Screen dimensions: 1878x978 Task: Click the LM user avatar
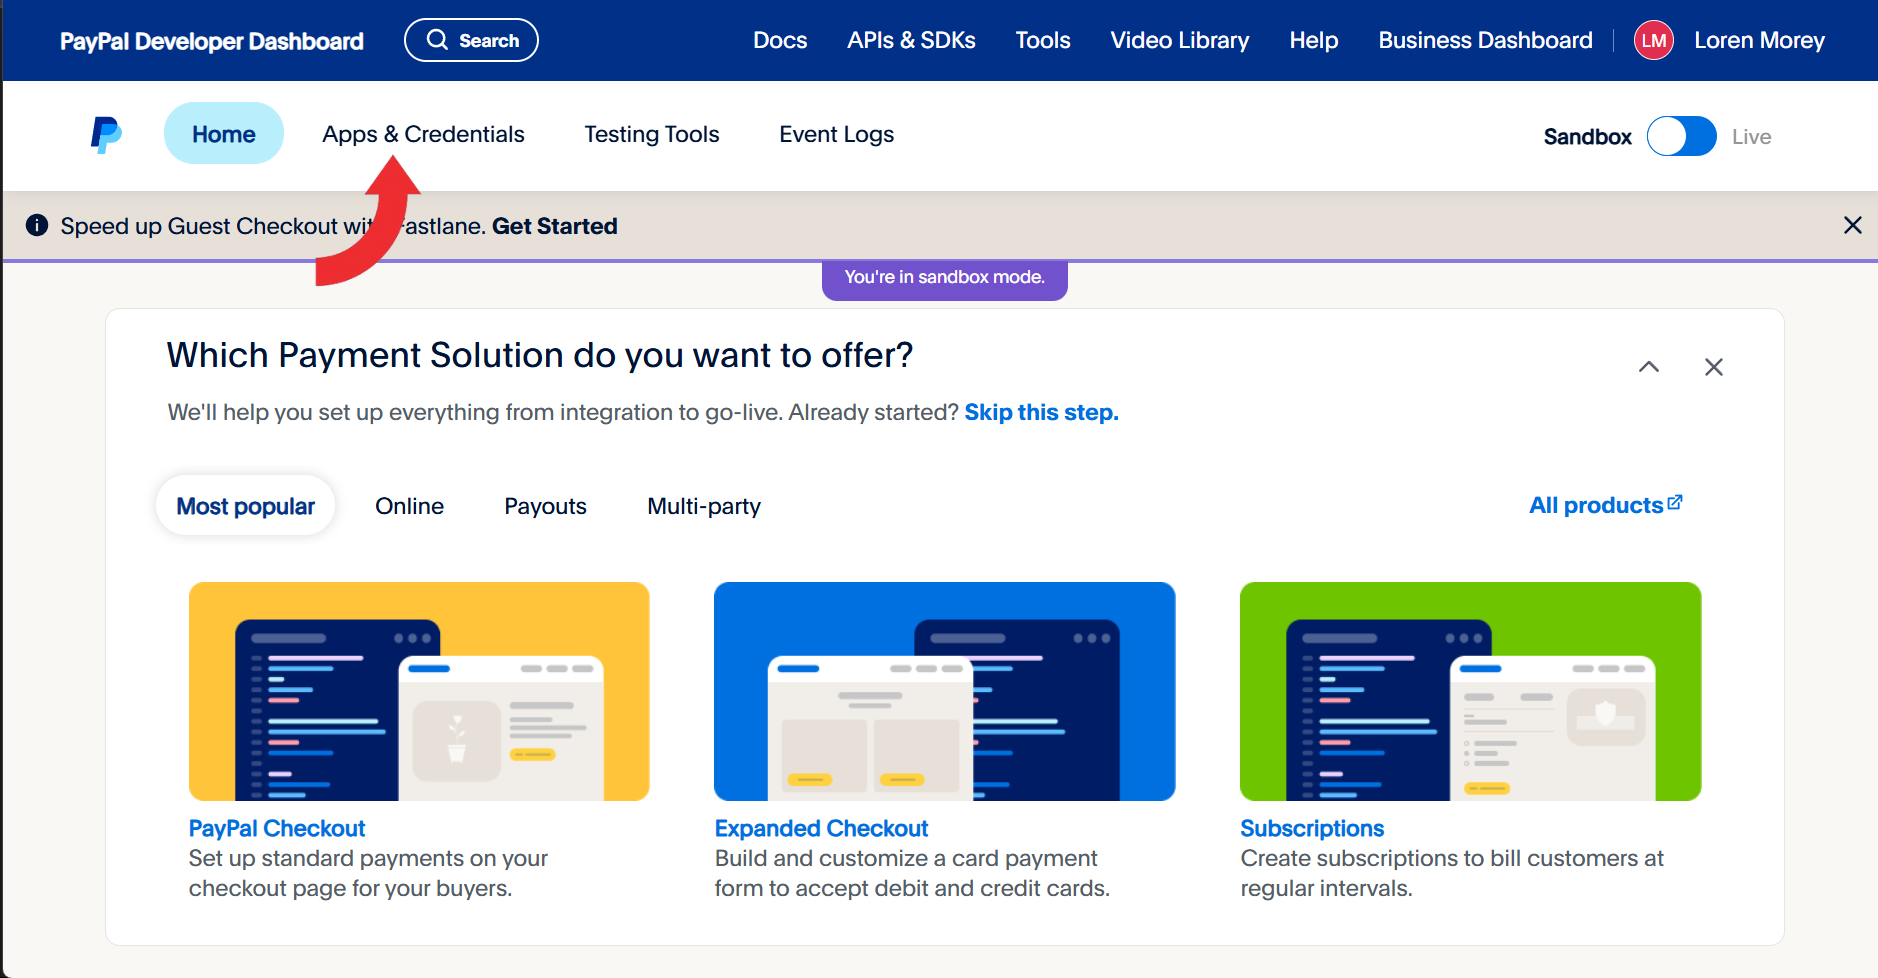tap(1654, 41)
